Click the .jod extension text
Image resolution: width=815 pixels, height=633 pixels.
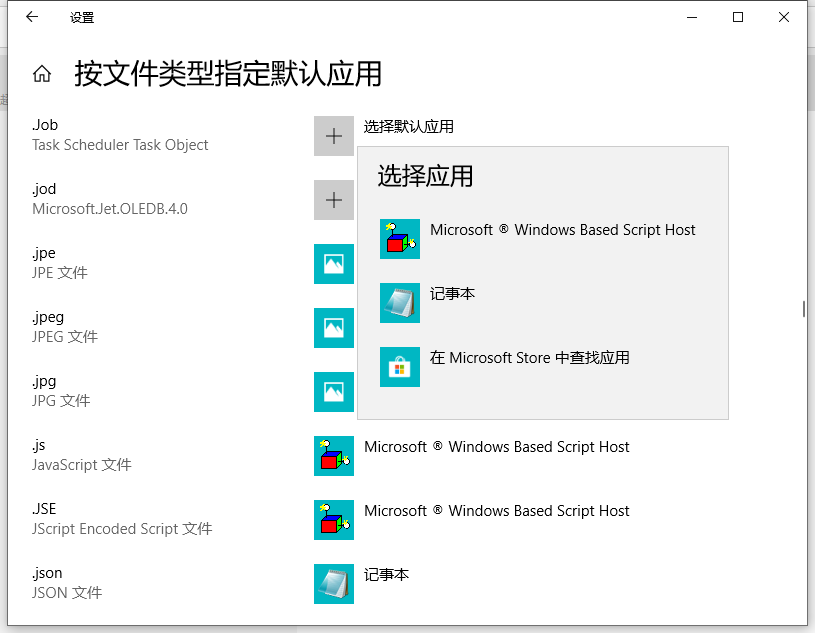coord(44,189)
